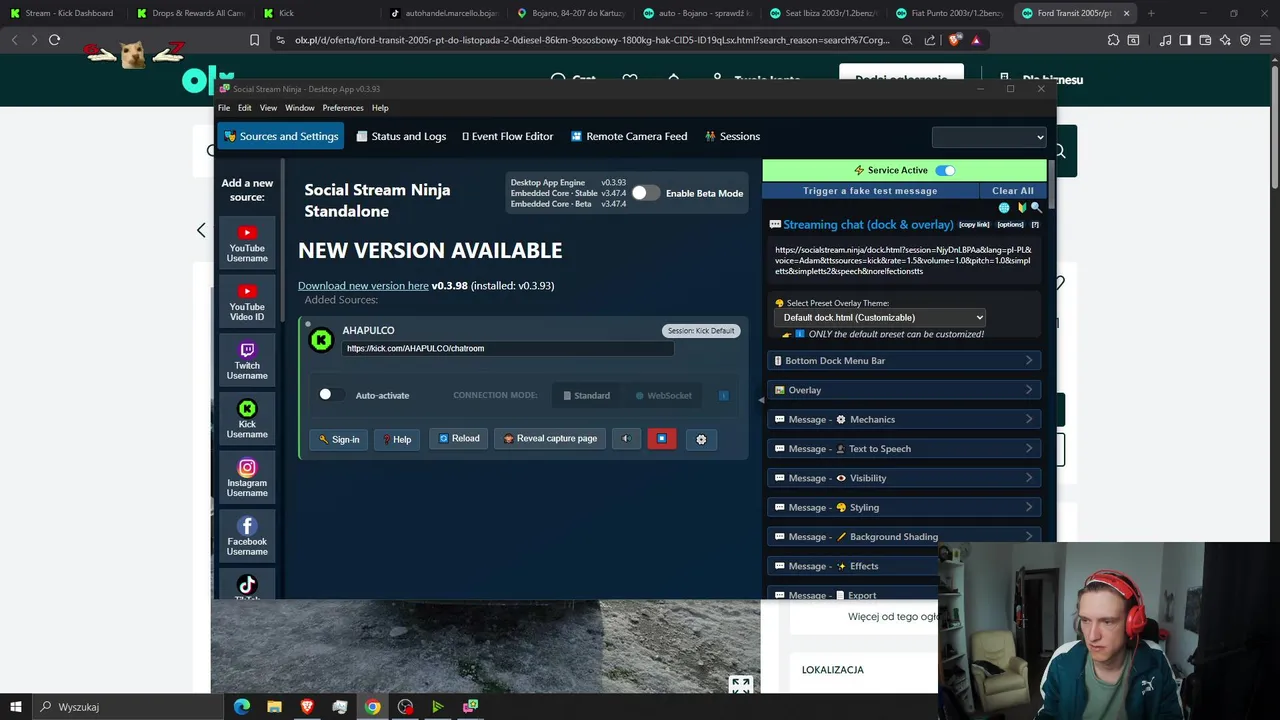The height and width of the screenshot is (720, 1280).
Task: Click the magnifier icon under Clear All
Action: coord(1036,208)
